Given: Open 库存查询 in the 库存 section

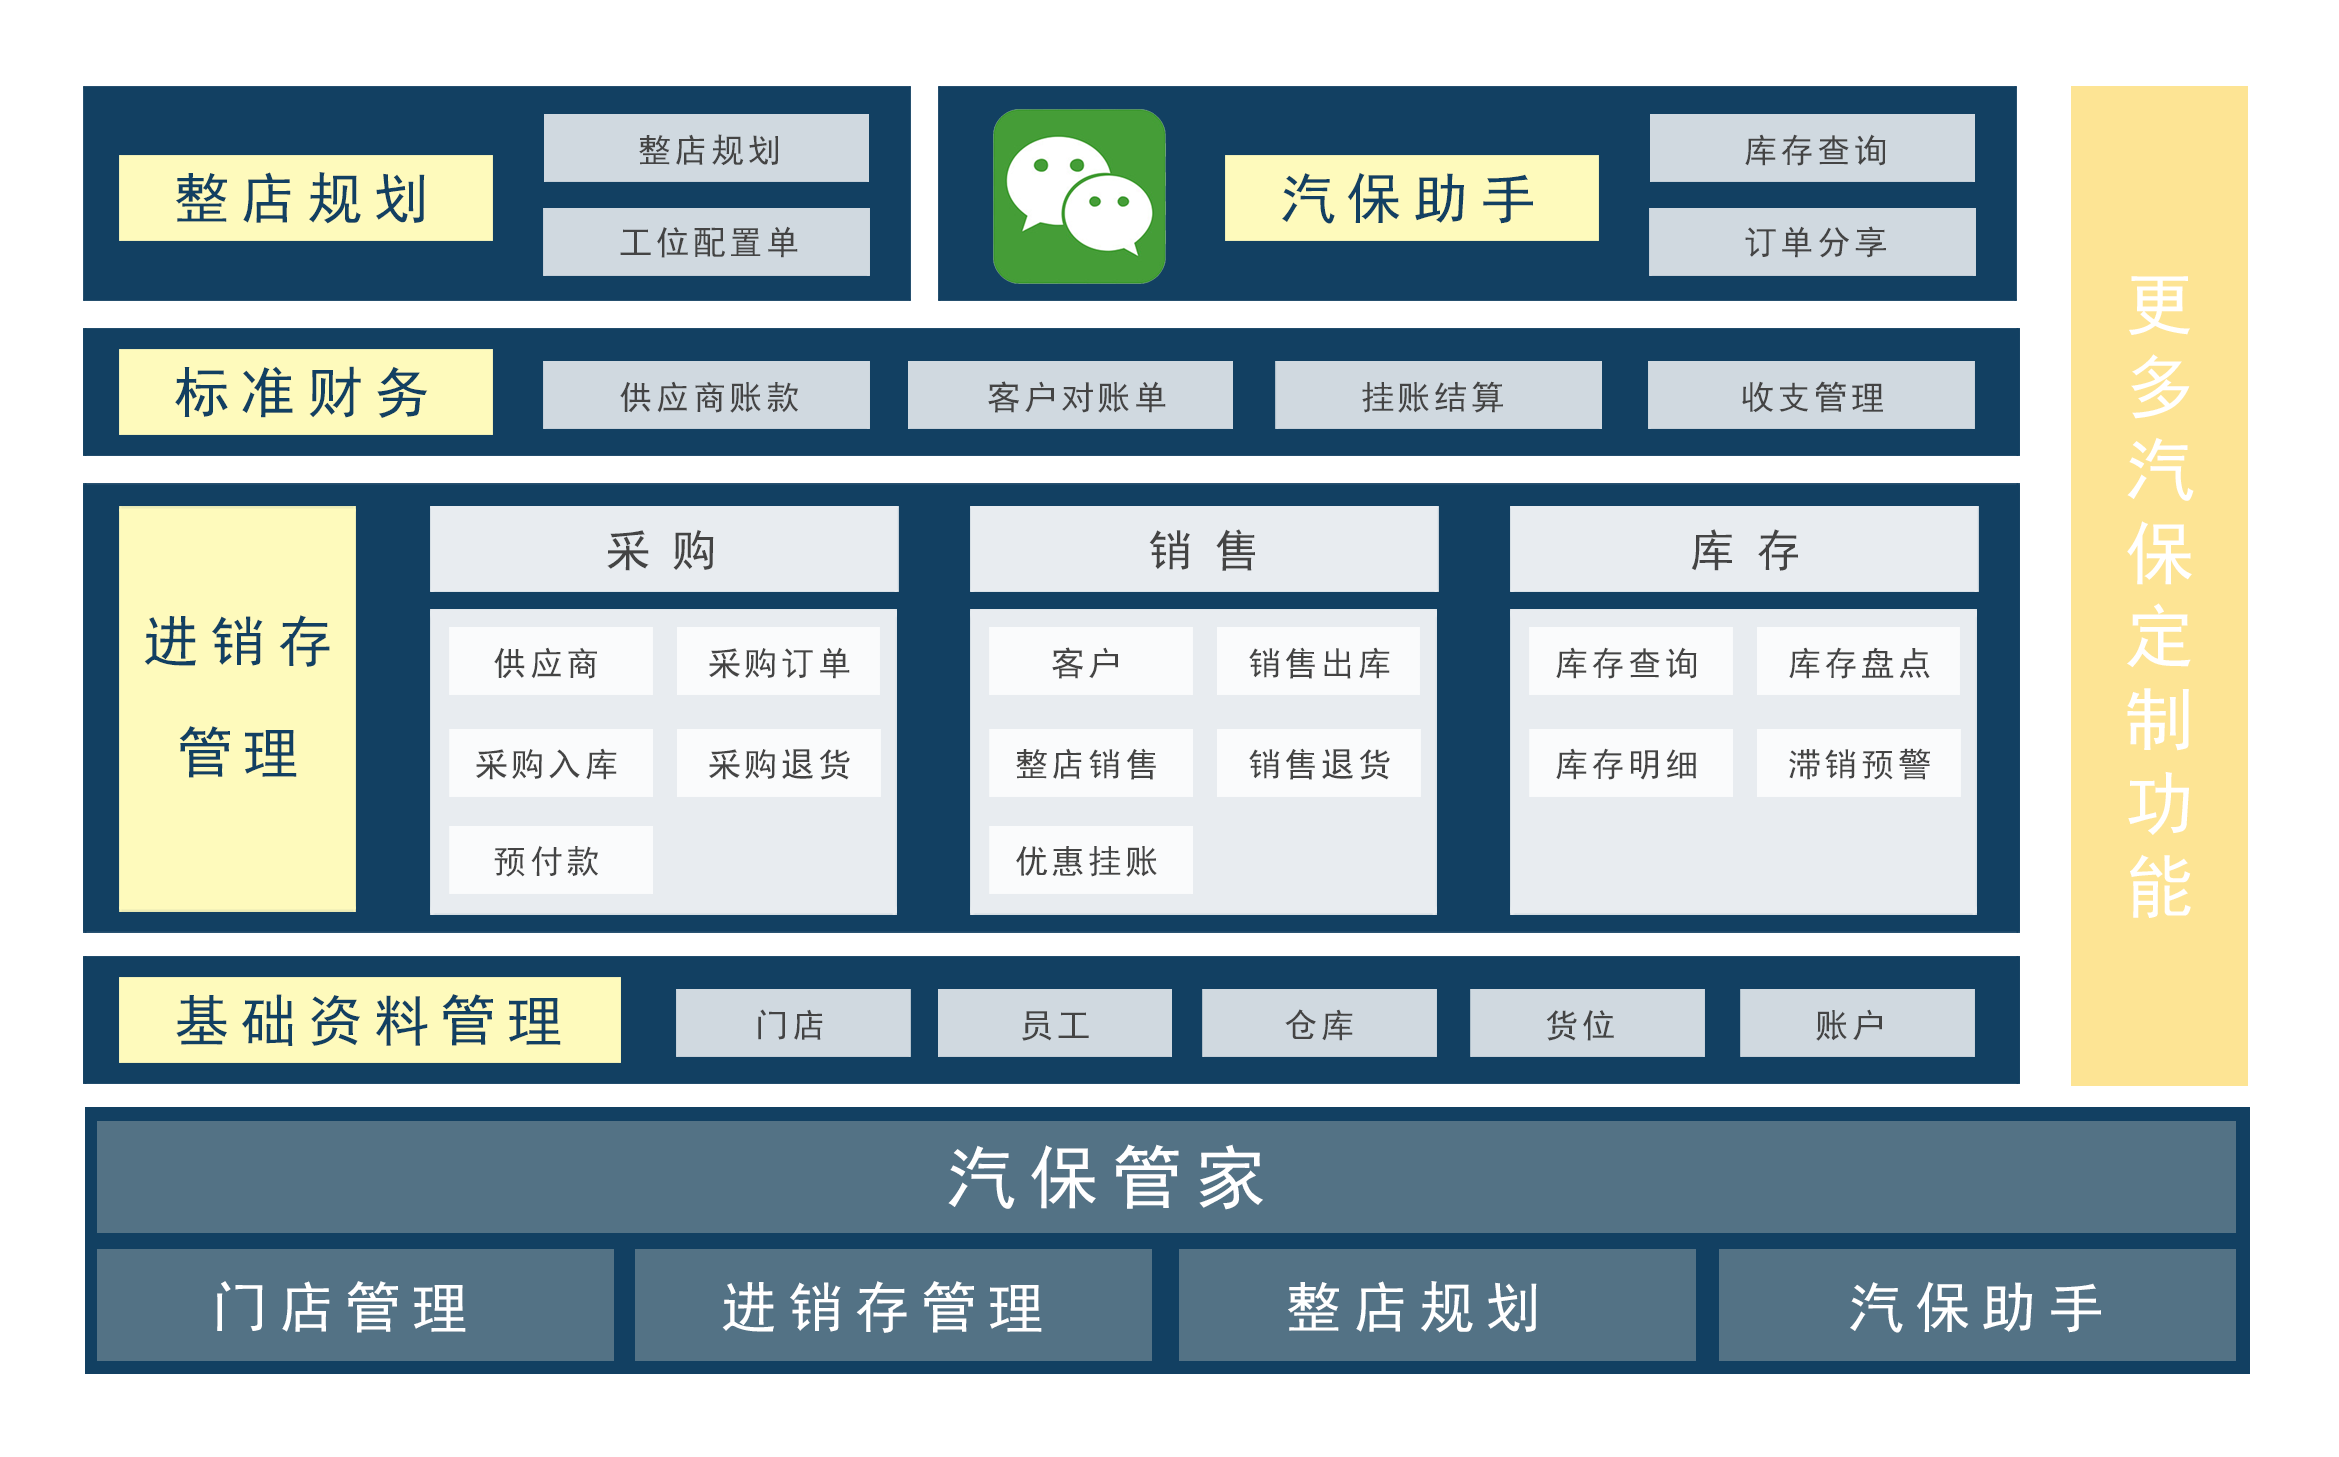Looking at the screenshot, I should pos(1631,661).
